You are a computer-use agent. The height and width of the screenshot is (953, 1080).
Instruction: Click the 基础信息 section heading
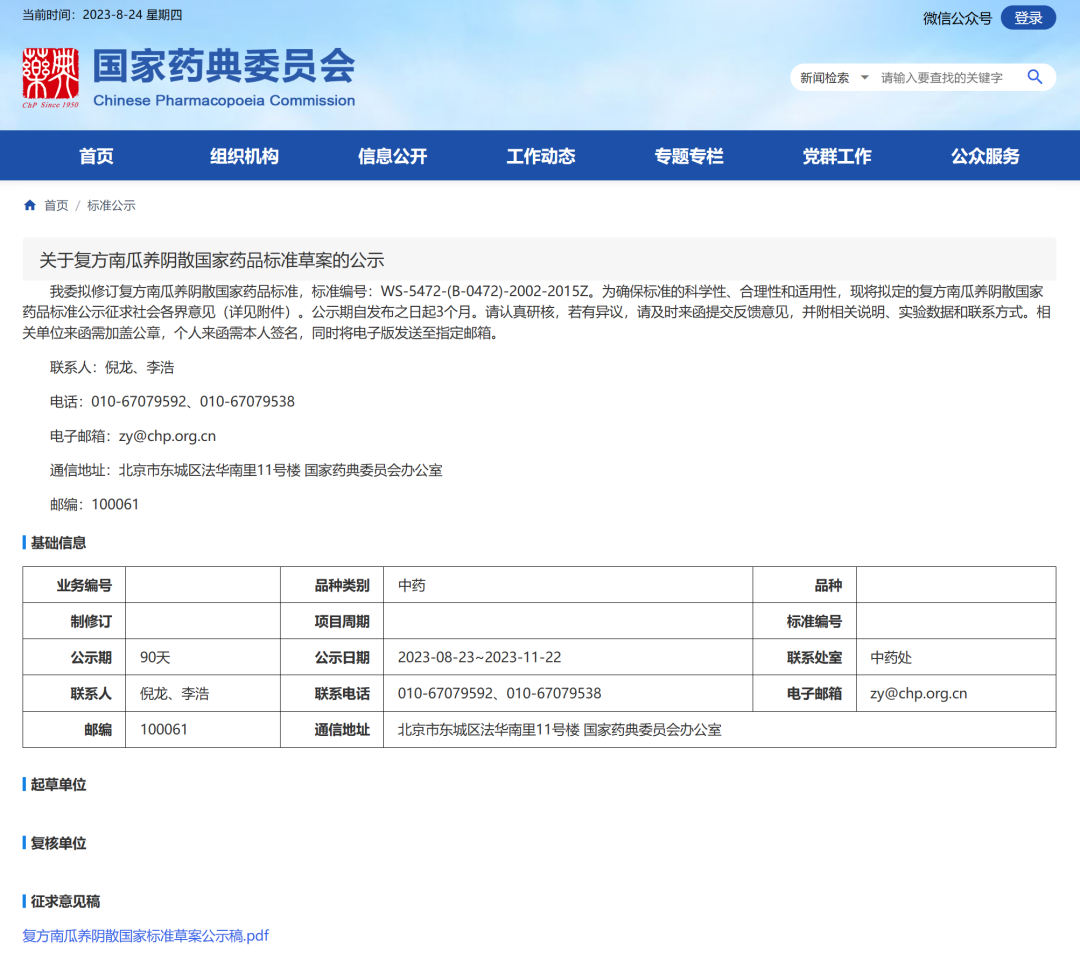tap(58, 543)
